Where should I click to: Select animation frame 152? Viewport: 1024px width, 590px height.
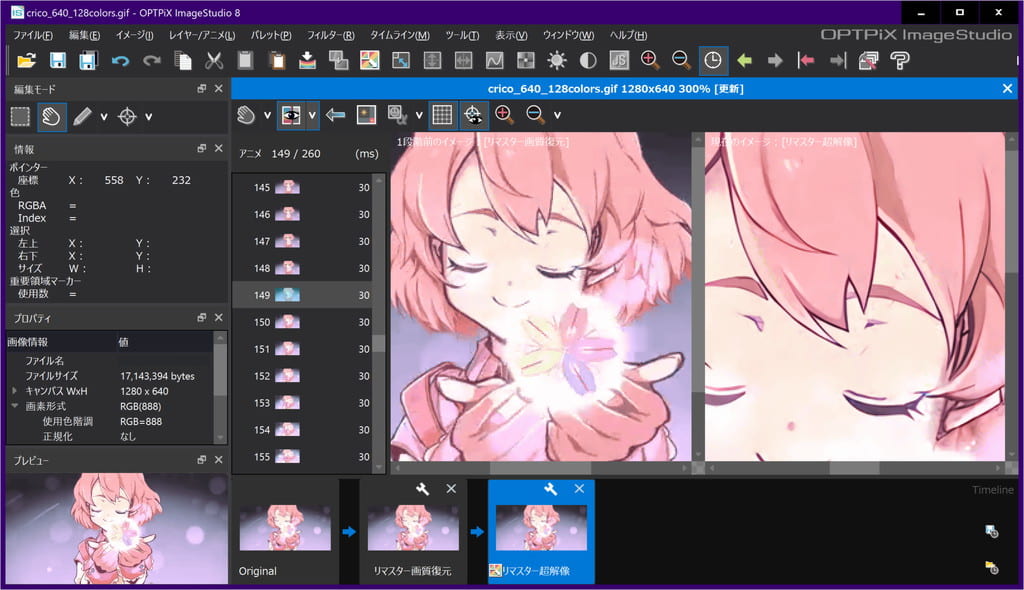[302, 376]
